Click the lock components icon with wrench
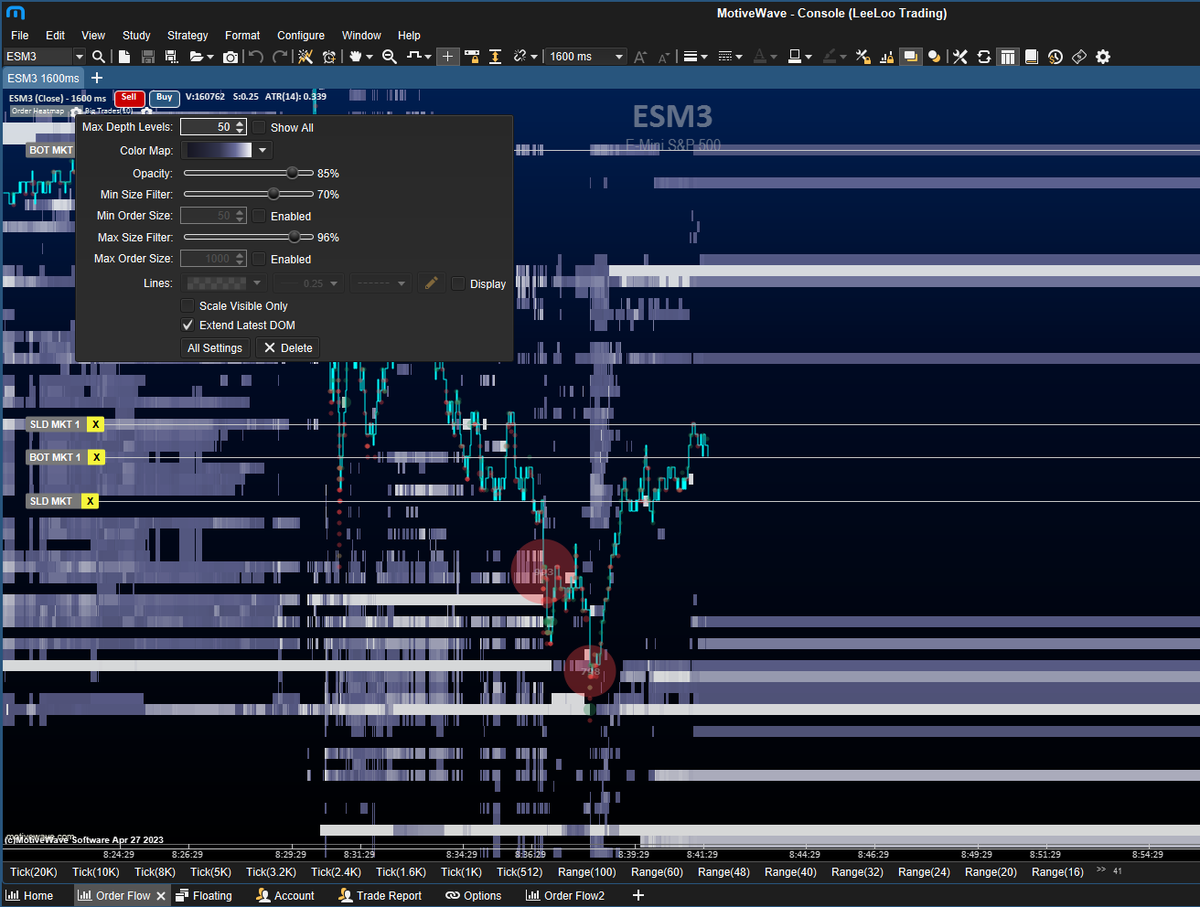 point(863,57)
